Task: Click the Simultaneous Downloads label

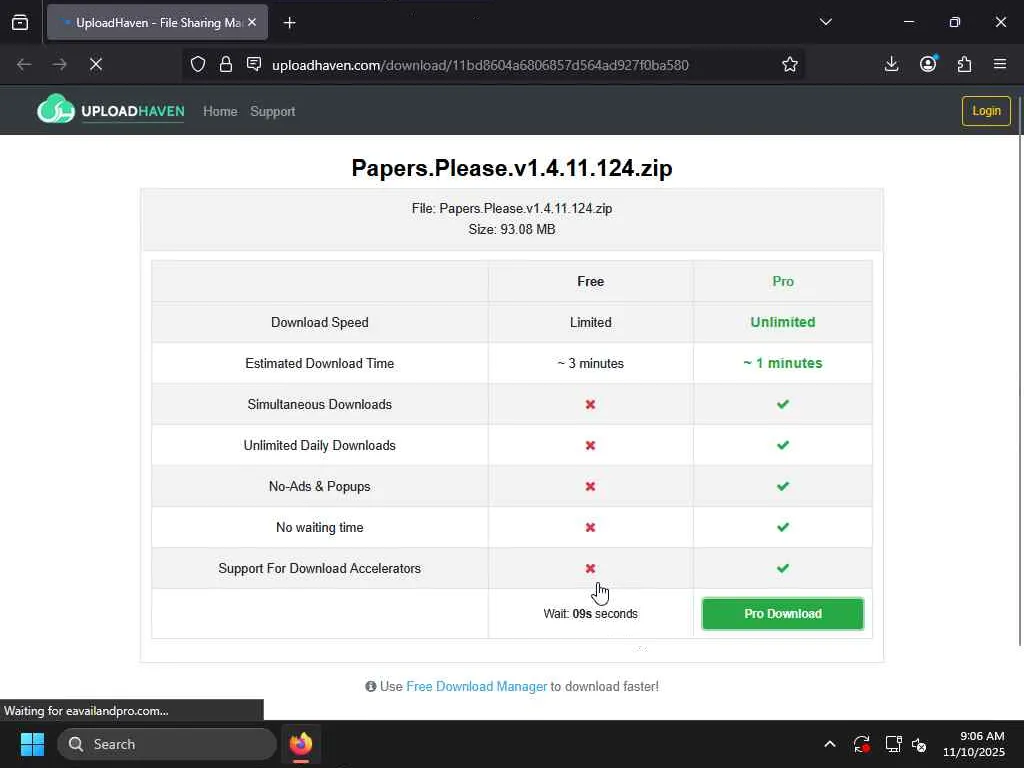Action: [x=319, y=405]
